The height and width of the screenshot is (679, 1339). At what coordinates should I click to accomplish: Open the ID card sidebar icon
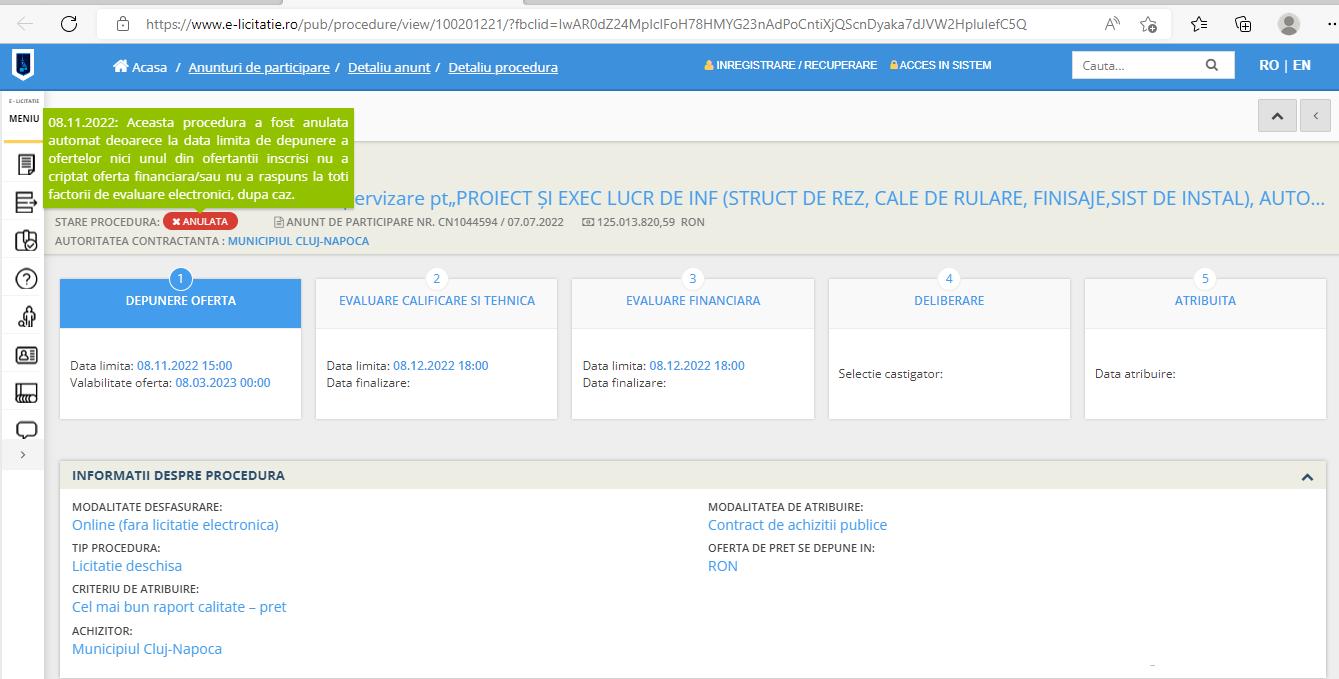(x=26, y=355)
